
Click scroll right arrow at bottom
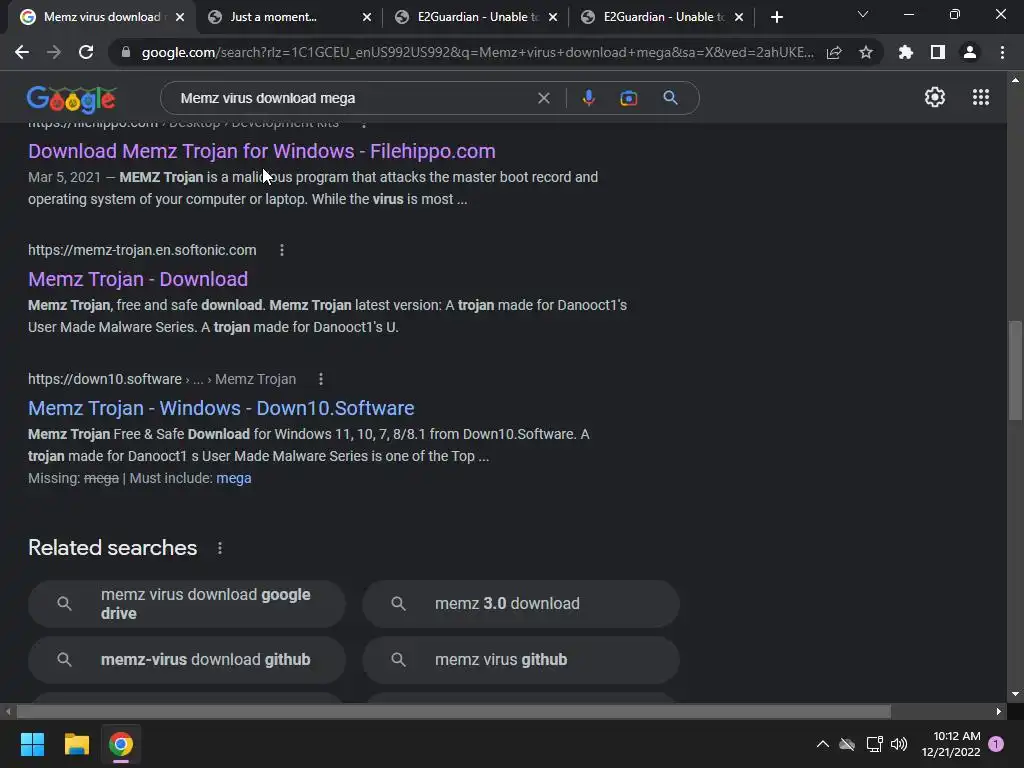(999, 711)
